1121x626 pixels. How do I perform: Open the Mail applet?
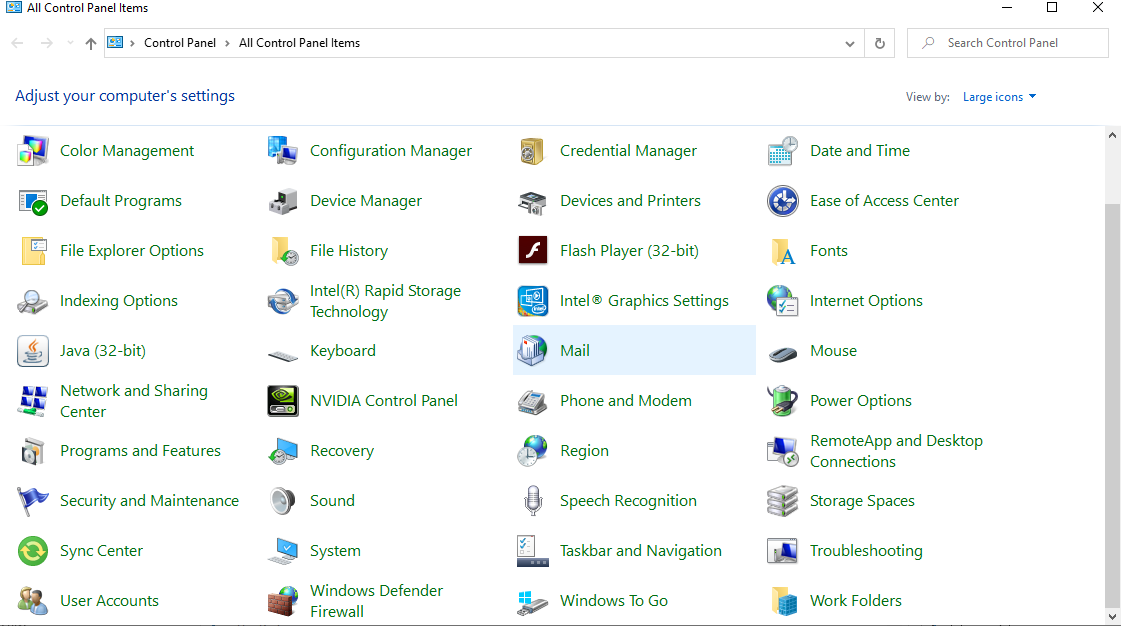coord(573,350)
